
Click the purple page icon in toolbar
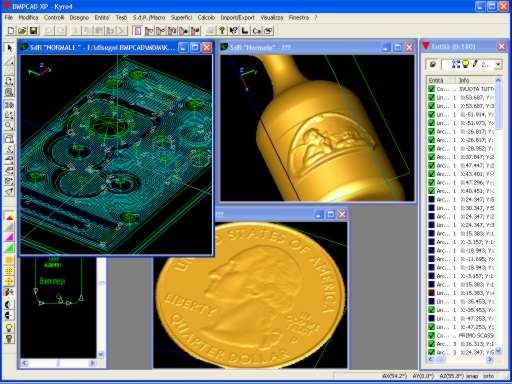pyautogui.click(x=137, y=31)
